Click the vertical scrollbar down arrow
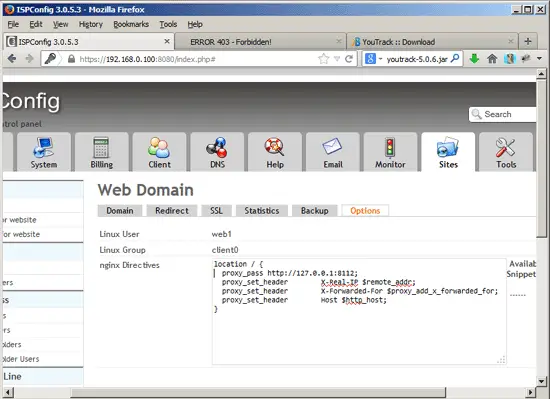This screenshot has width=550, height=399. click(541, 381)
